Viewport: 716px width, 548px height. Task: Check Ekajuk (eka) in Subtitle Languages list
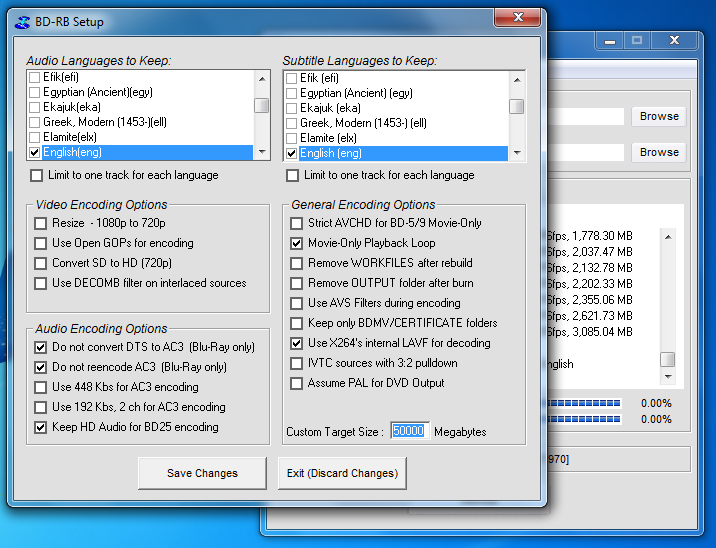291,108
